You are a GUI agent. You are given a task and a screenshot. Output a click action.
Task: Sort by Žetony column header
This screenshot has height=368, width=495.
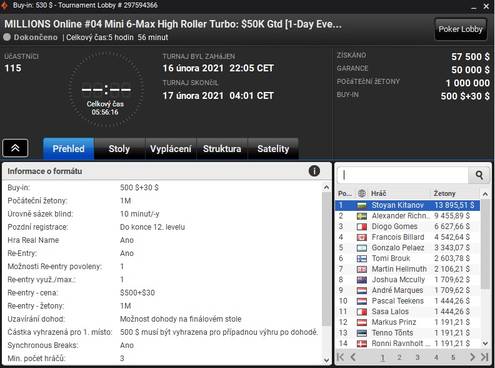tap(444, 193)
